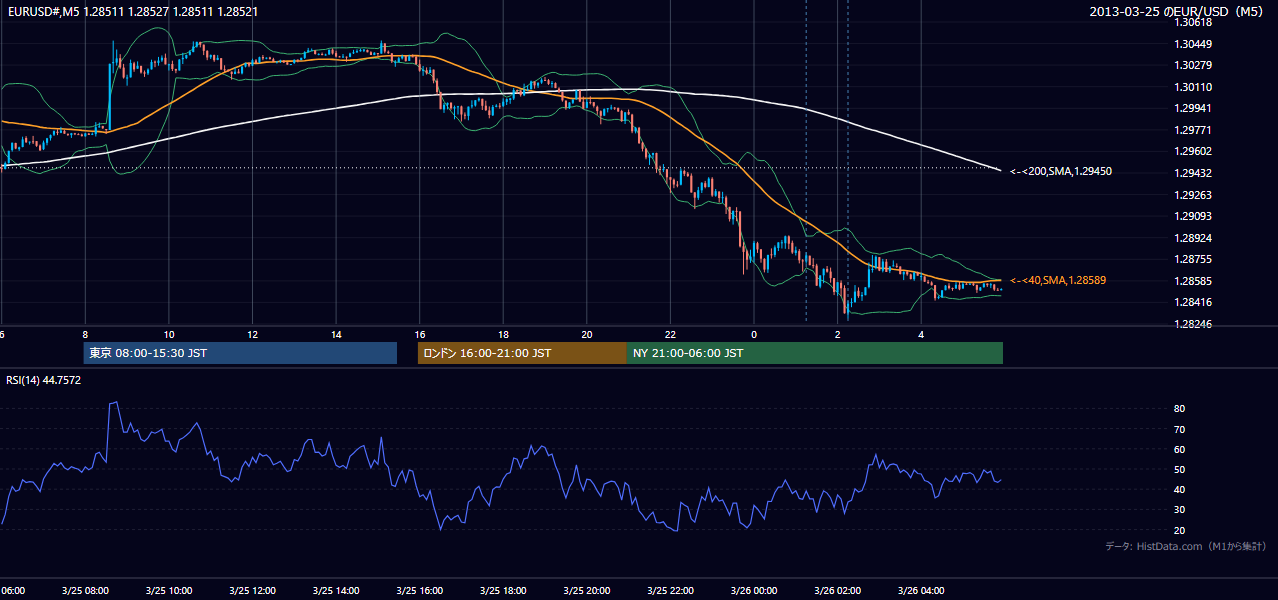The width and height of the screenshot is (1278, 600).
Task: Click price axis label 1.28246
Action: click(x=1194, y=324)
